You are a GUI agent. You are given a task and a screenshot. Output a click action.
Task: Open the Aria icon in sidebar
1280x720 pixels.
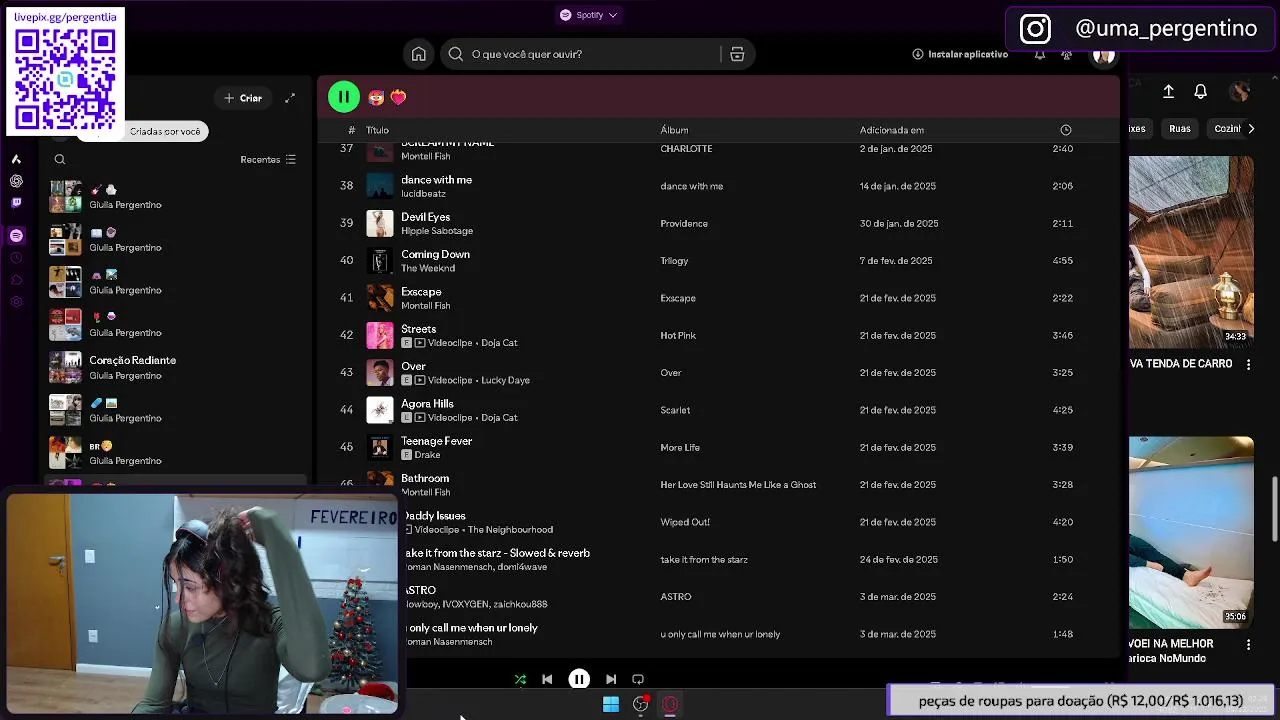pos(16,159)
